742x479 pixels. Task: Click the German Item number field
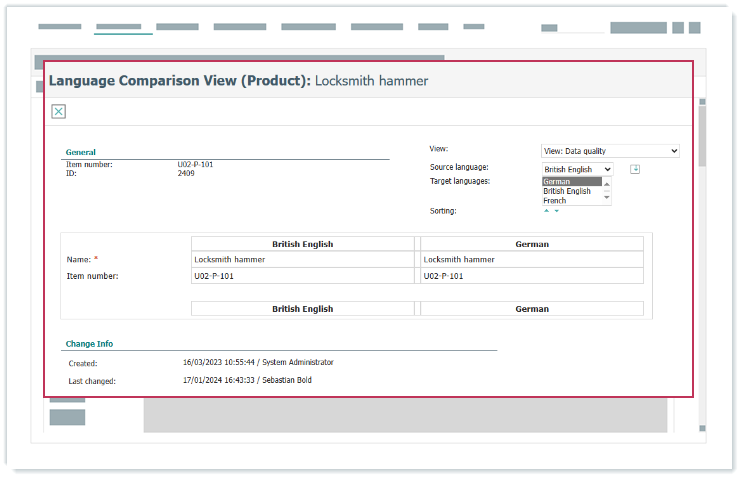531,276
